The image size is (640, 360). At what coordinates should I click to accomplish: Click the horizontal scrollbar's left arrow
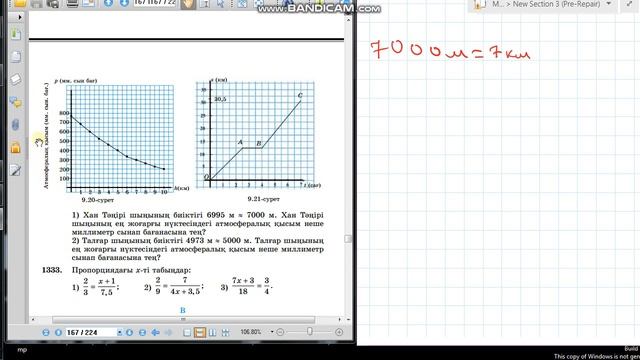click(x=33, y=320)
